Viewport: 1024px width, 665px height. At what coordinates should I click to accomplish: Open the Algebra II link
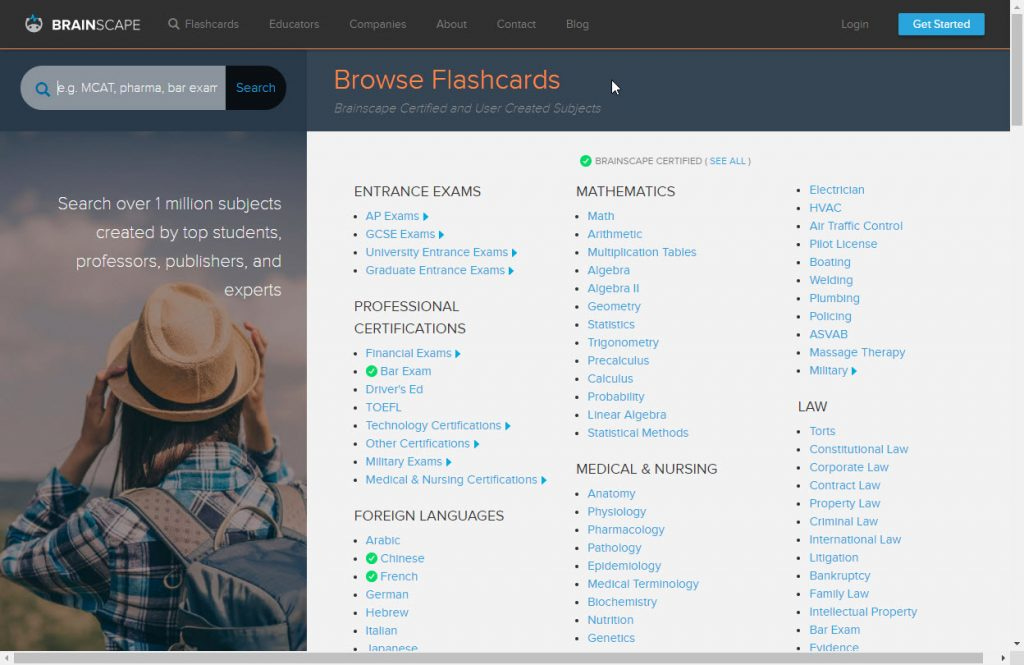[613, 288]
